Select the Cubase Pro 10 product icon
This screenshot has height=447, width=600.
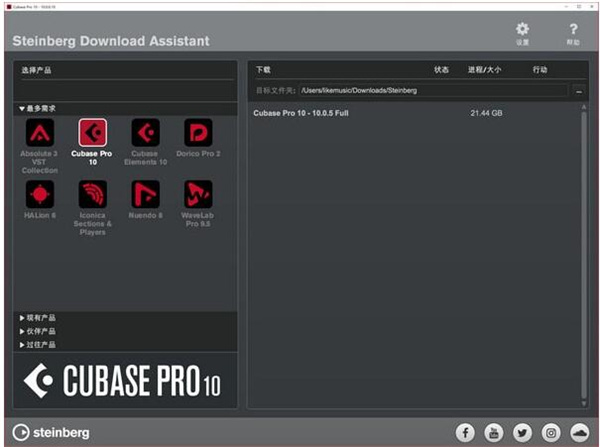point(93,133)
